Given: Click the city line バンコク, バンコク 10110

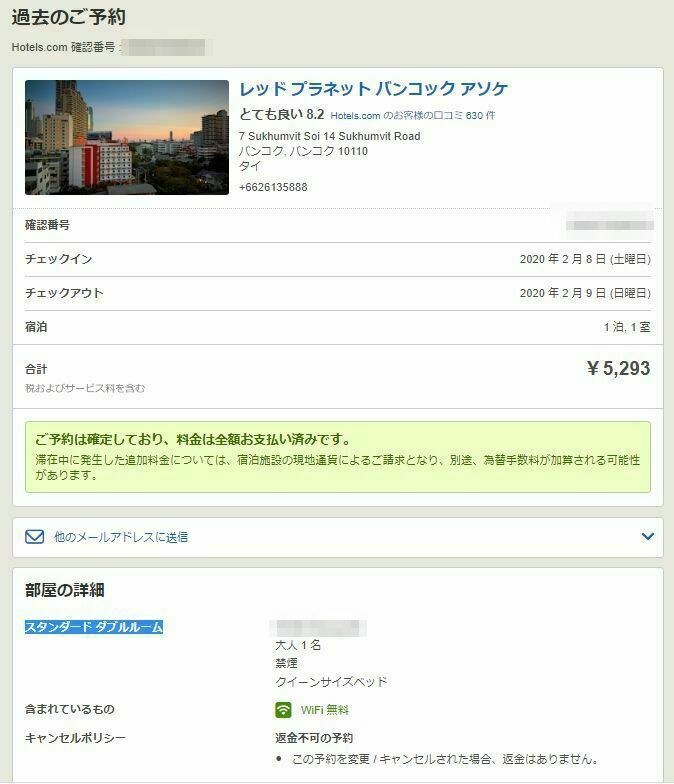Looking at the screenshot, I should click(x=303, y=151).
